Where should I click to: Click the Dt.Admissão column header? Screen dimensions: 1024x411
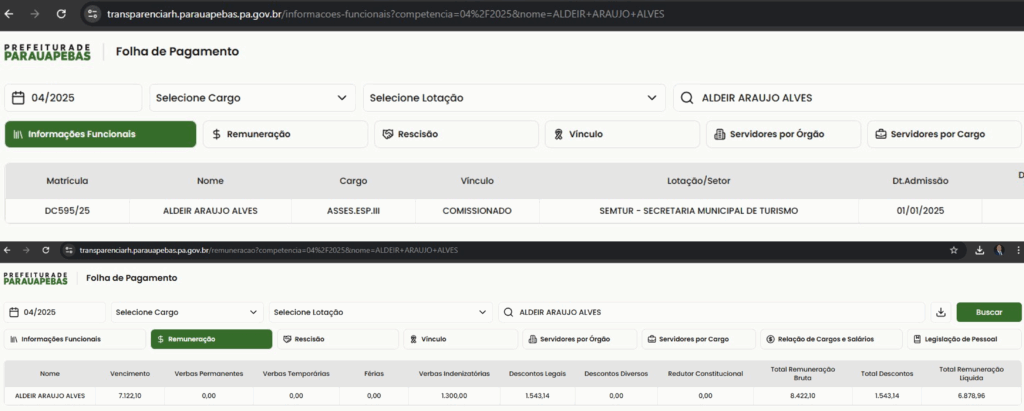coord(920,181)
